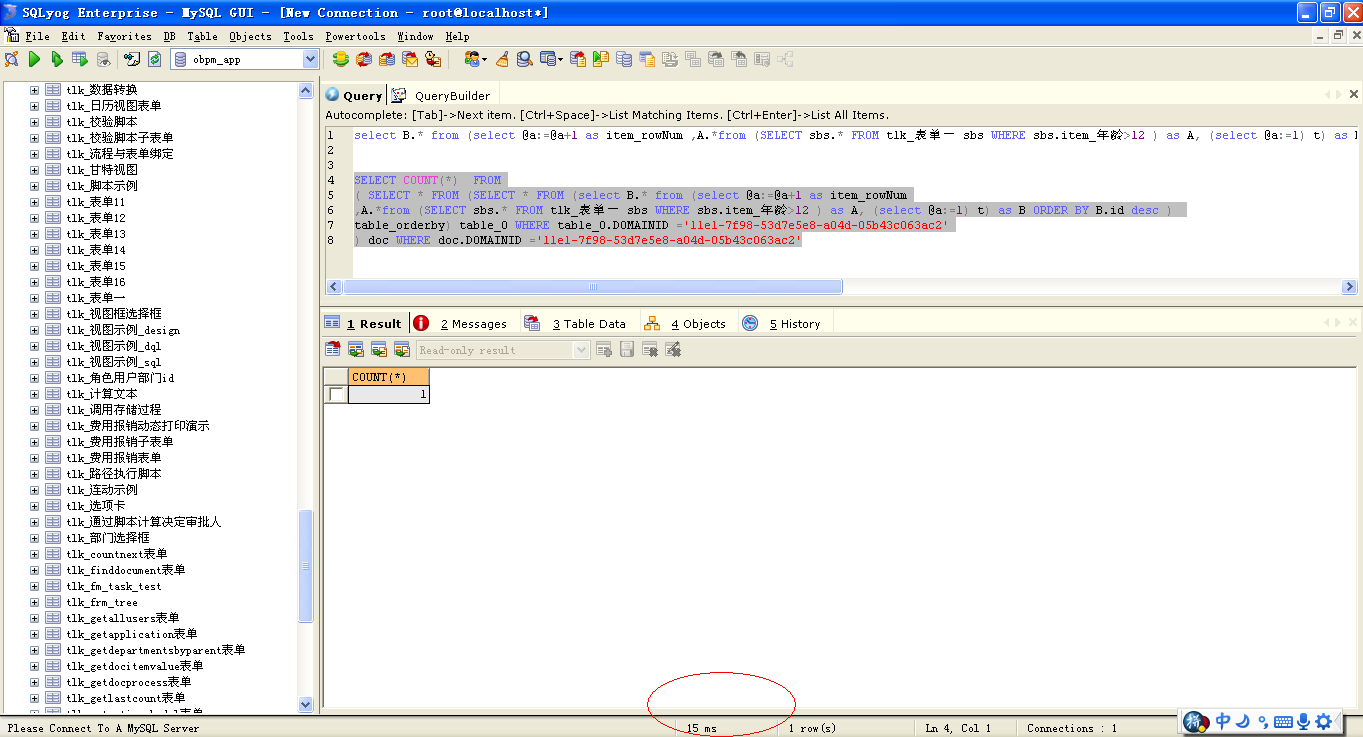Open the Objects menu
Screen dimensions: 1363x737
point(250,36)
